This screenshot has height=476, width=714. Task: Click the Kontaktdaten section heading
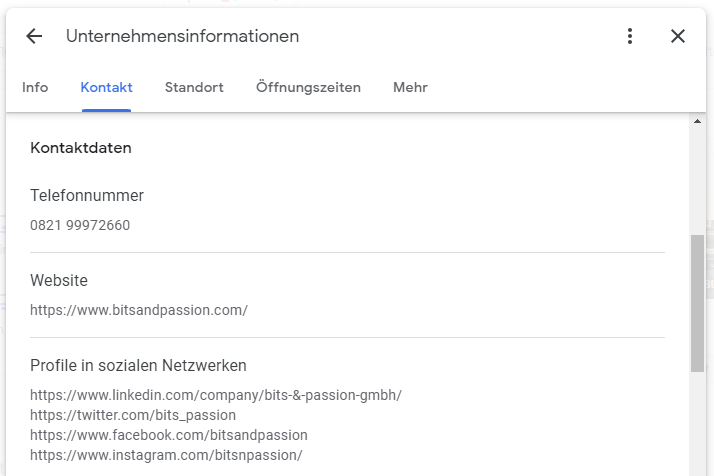(81, 148)
